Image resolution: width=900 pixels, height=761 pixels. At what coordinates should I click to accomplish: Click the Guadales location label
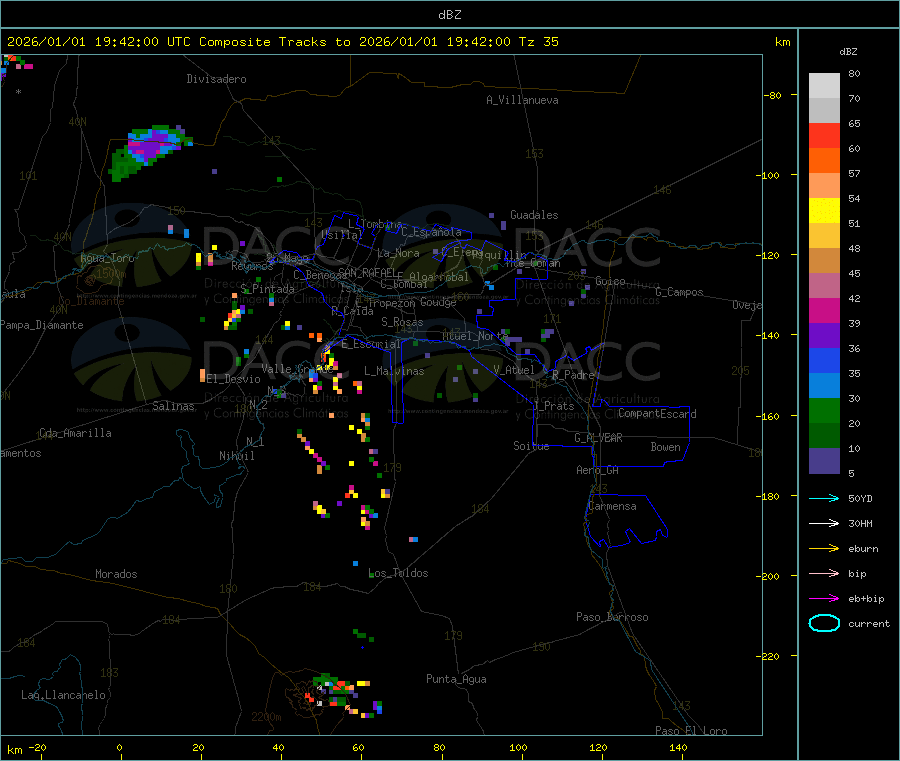pos(534,215)
